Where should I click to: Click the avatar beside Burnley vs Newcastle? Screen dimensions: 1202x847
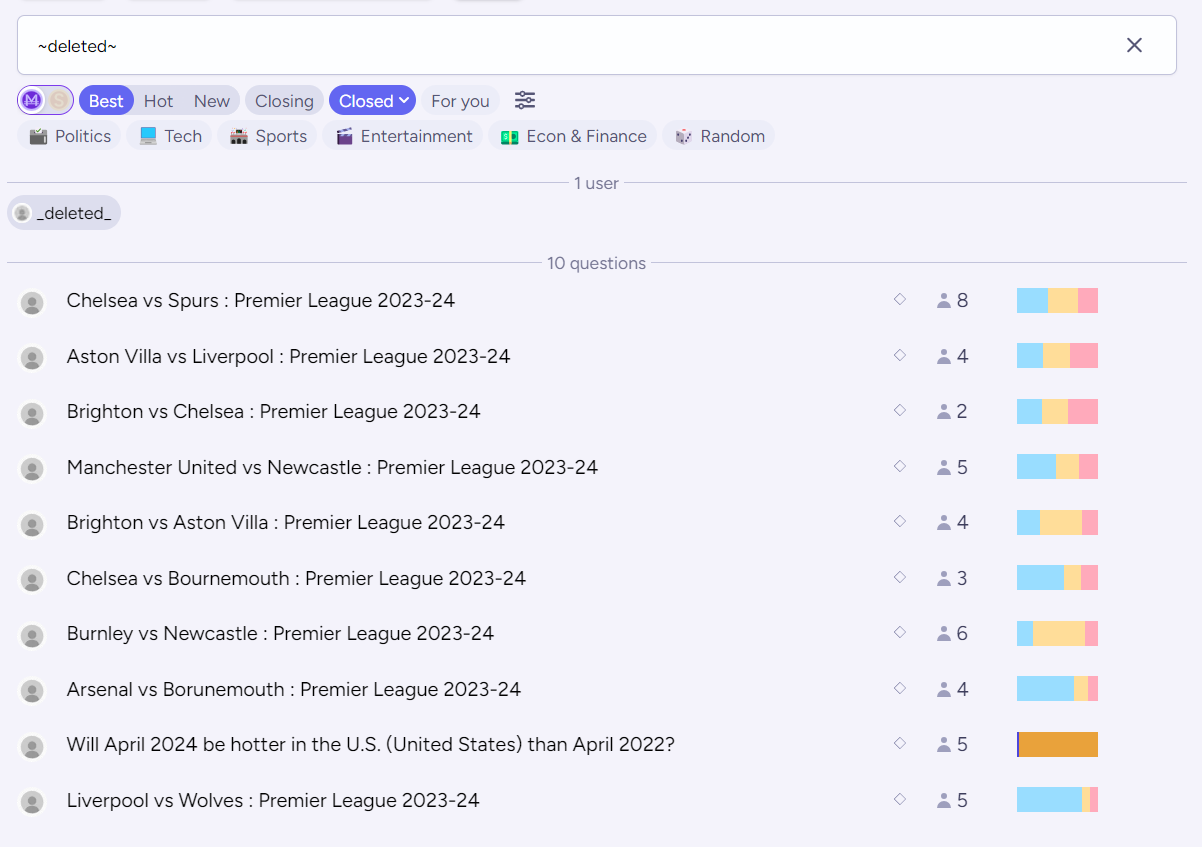coord(32,636)
